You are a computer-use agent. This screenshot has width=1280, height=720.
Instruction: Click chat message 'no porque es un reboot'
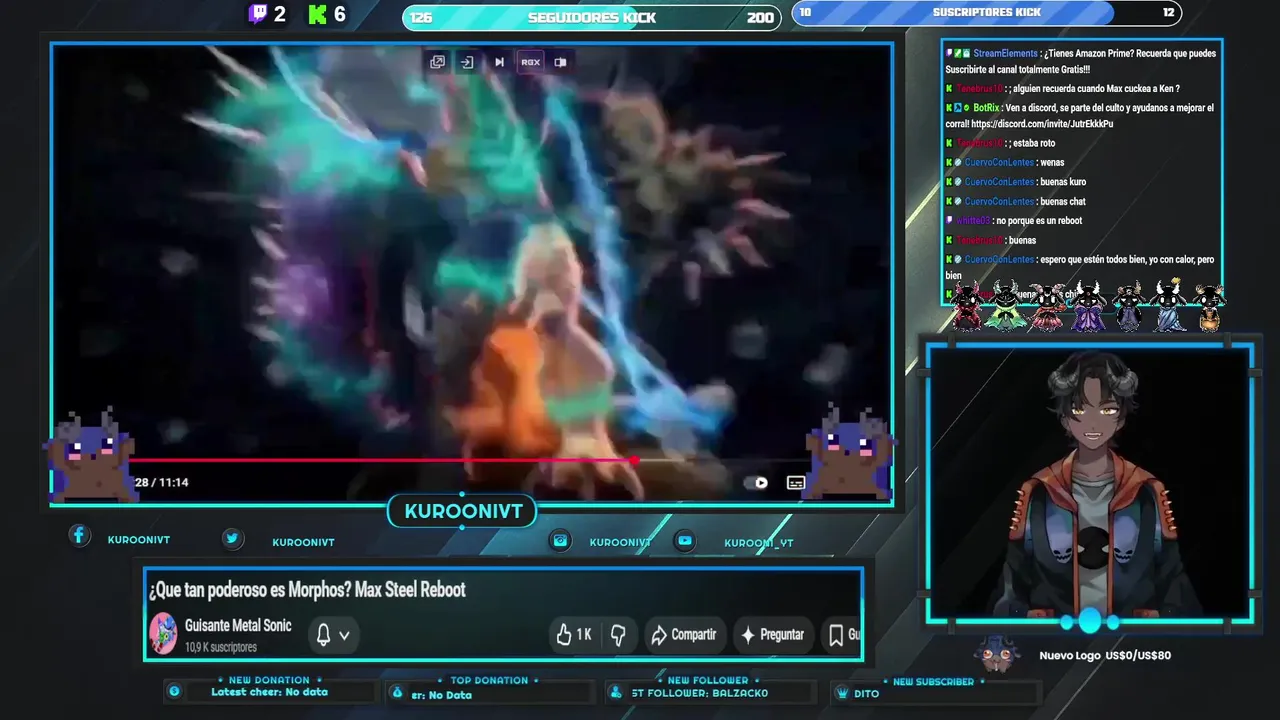[x=1038, y=221]
